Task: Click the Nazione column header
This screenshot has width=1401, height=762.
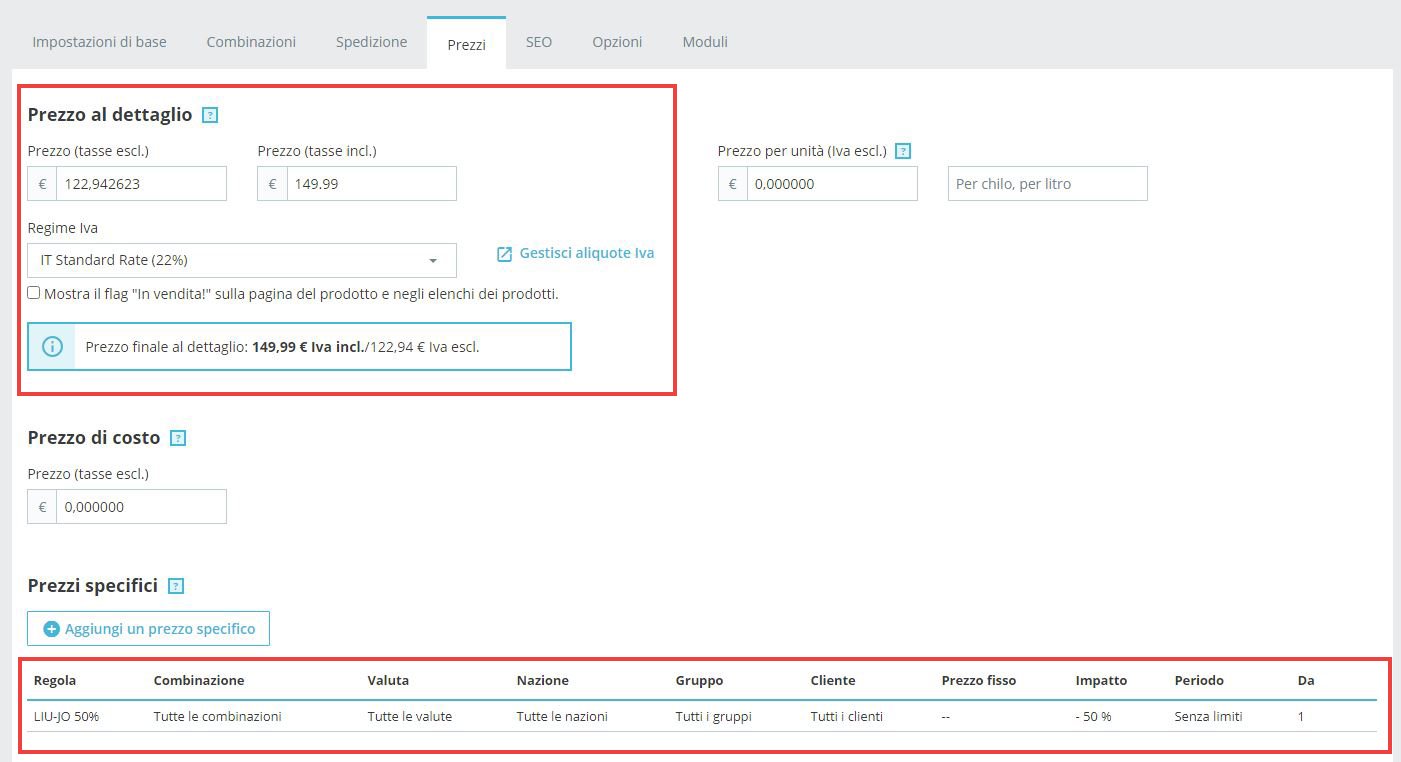Action: (x=542, y=680)
